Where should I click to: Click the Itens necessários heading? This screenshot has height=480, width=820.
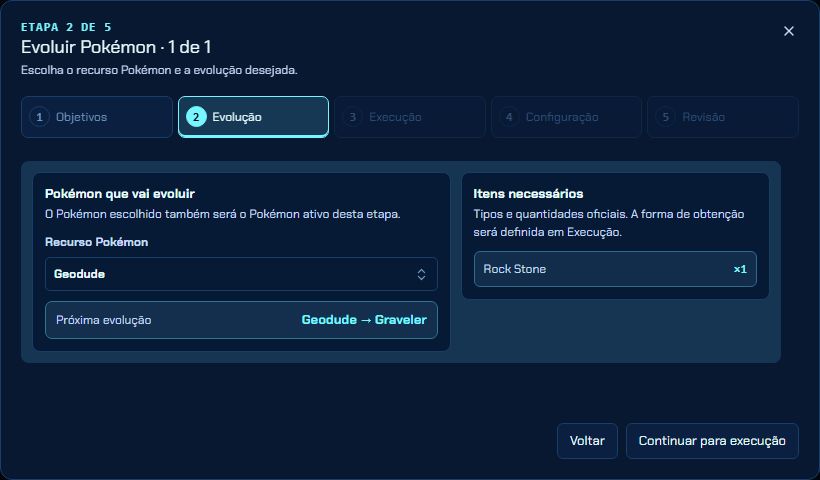coord(528,193)
